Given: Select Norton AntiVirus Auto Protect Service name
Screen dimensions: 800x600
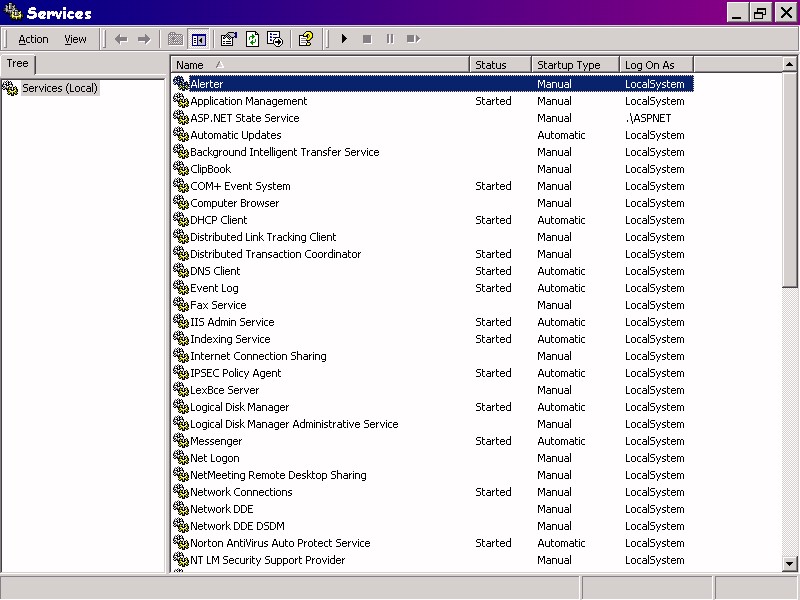Looking at the screenshot, I should pos(280,543).
